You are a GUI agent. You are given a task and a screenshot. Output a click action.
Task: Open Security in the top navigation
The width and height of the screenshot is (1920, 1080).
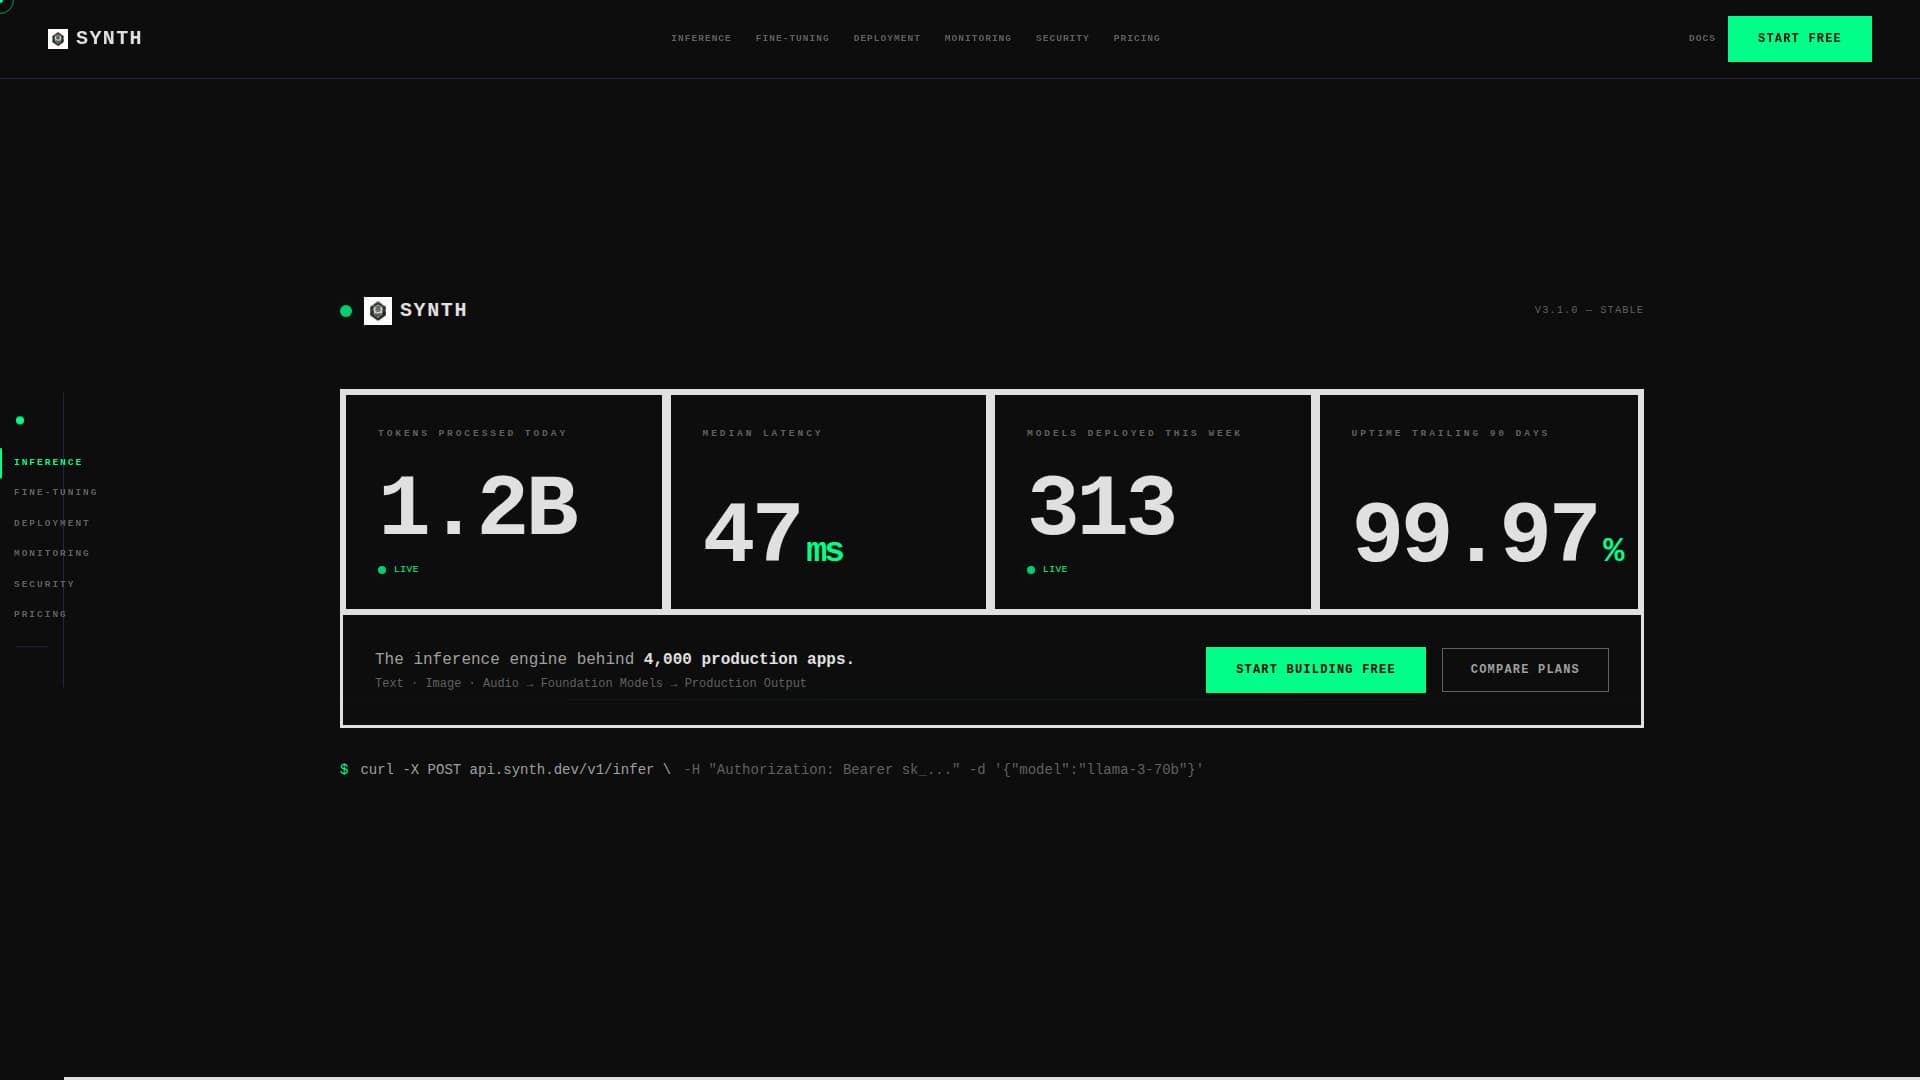pyautogui.click(x=1062, y=38)
